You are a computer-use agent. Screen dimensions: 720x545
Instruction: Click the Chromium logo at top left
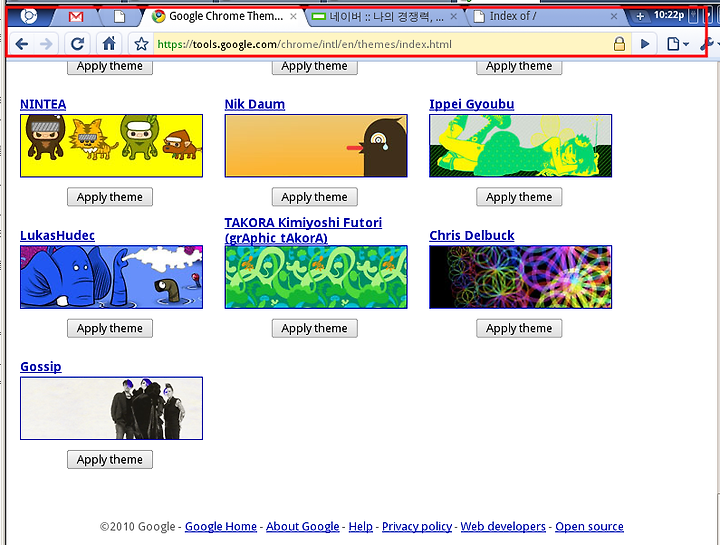coord(28,17)
